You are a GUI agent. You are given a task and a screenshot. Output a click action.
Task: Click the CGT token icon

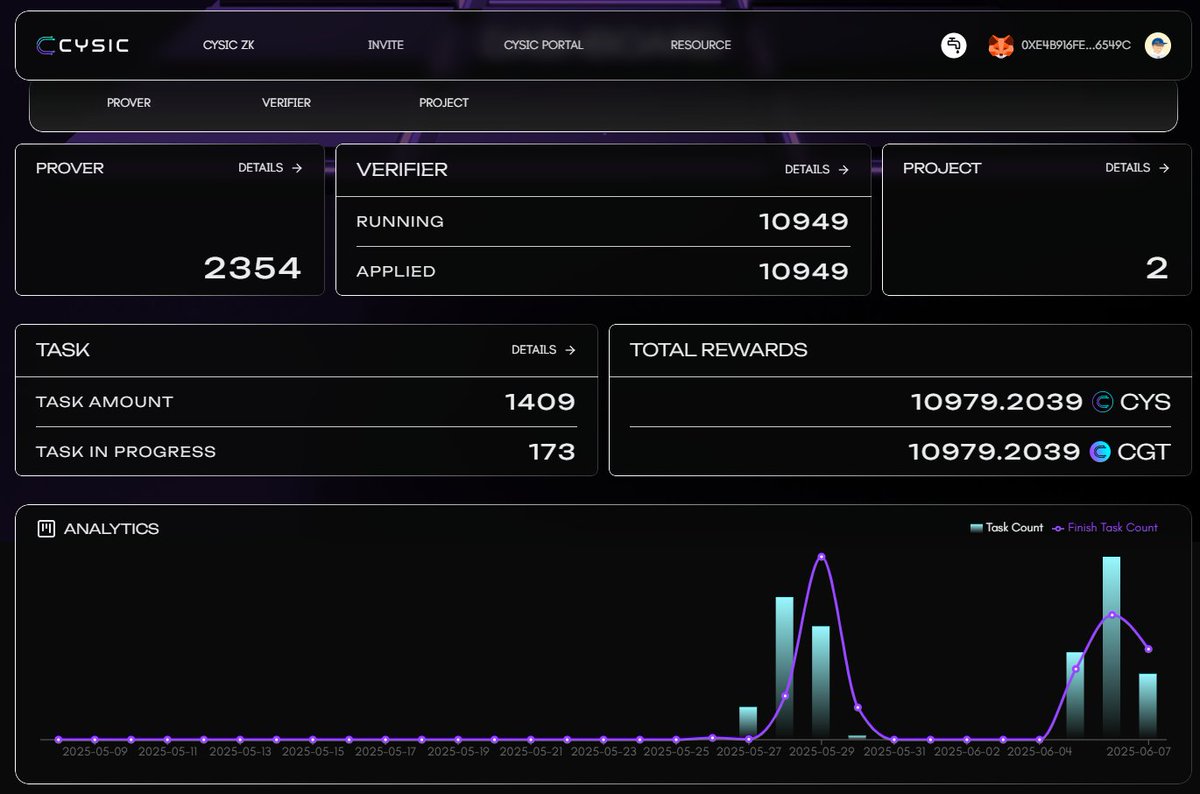1100,452
